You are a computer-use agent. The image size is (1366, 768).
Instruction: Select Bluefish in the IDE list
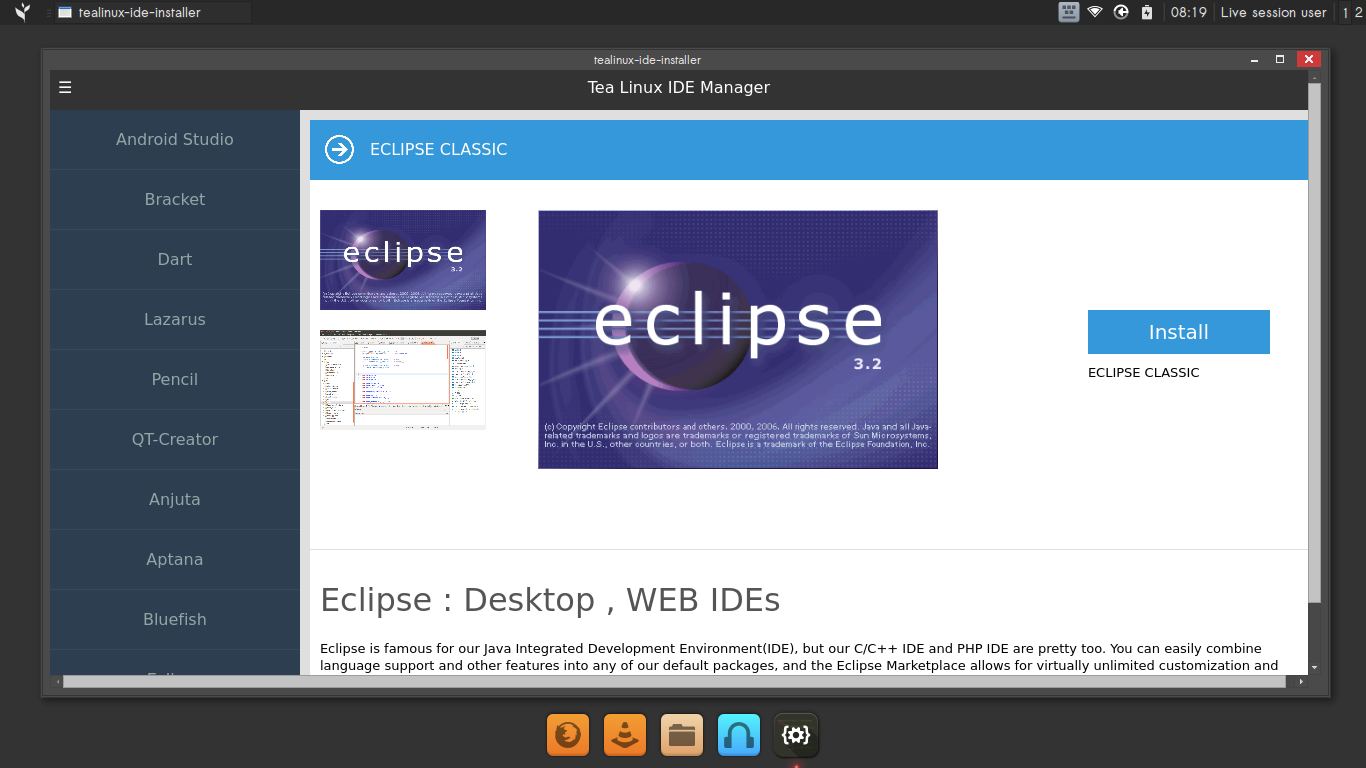tap(175, 620)
